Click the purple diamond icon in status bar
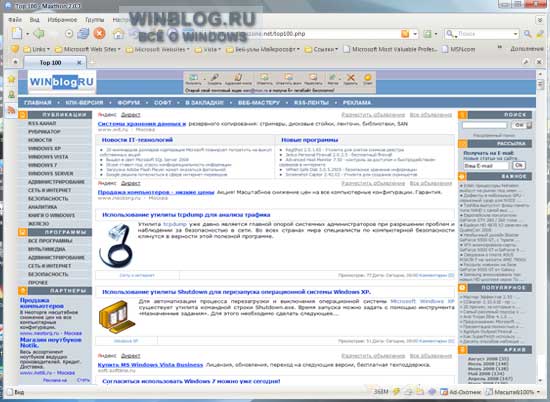 pos(432,392)
